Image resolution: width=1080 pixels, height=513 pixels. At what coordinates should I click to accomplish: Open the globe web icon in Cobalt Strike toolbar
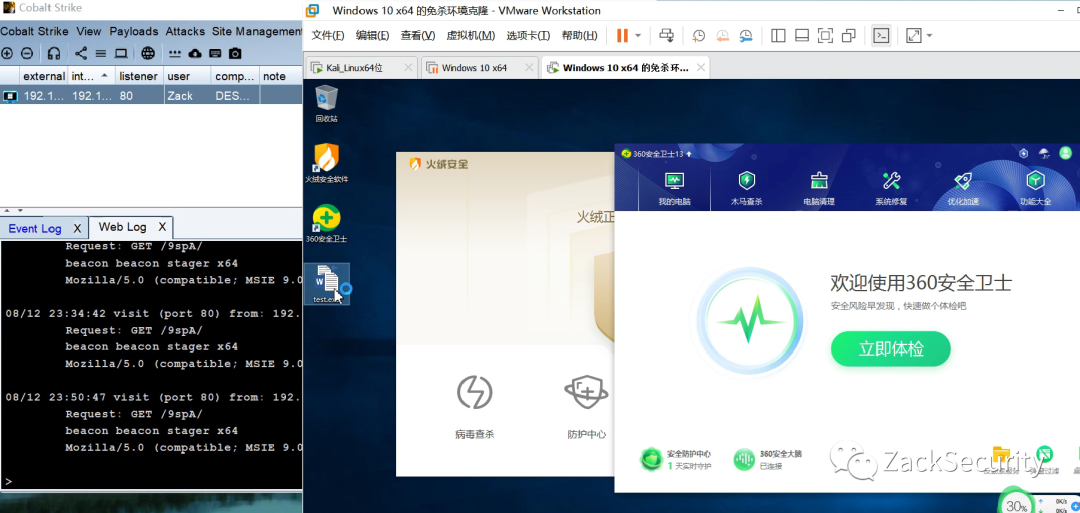click(x=148, y=53)
